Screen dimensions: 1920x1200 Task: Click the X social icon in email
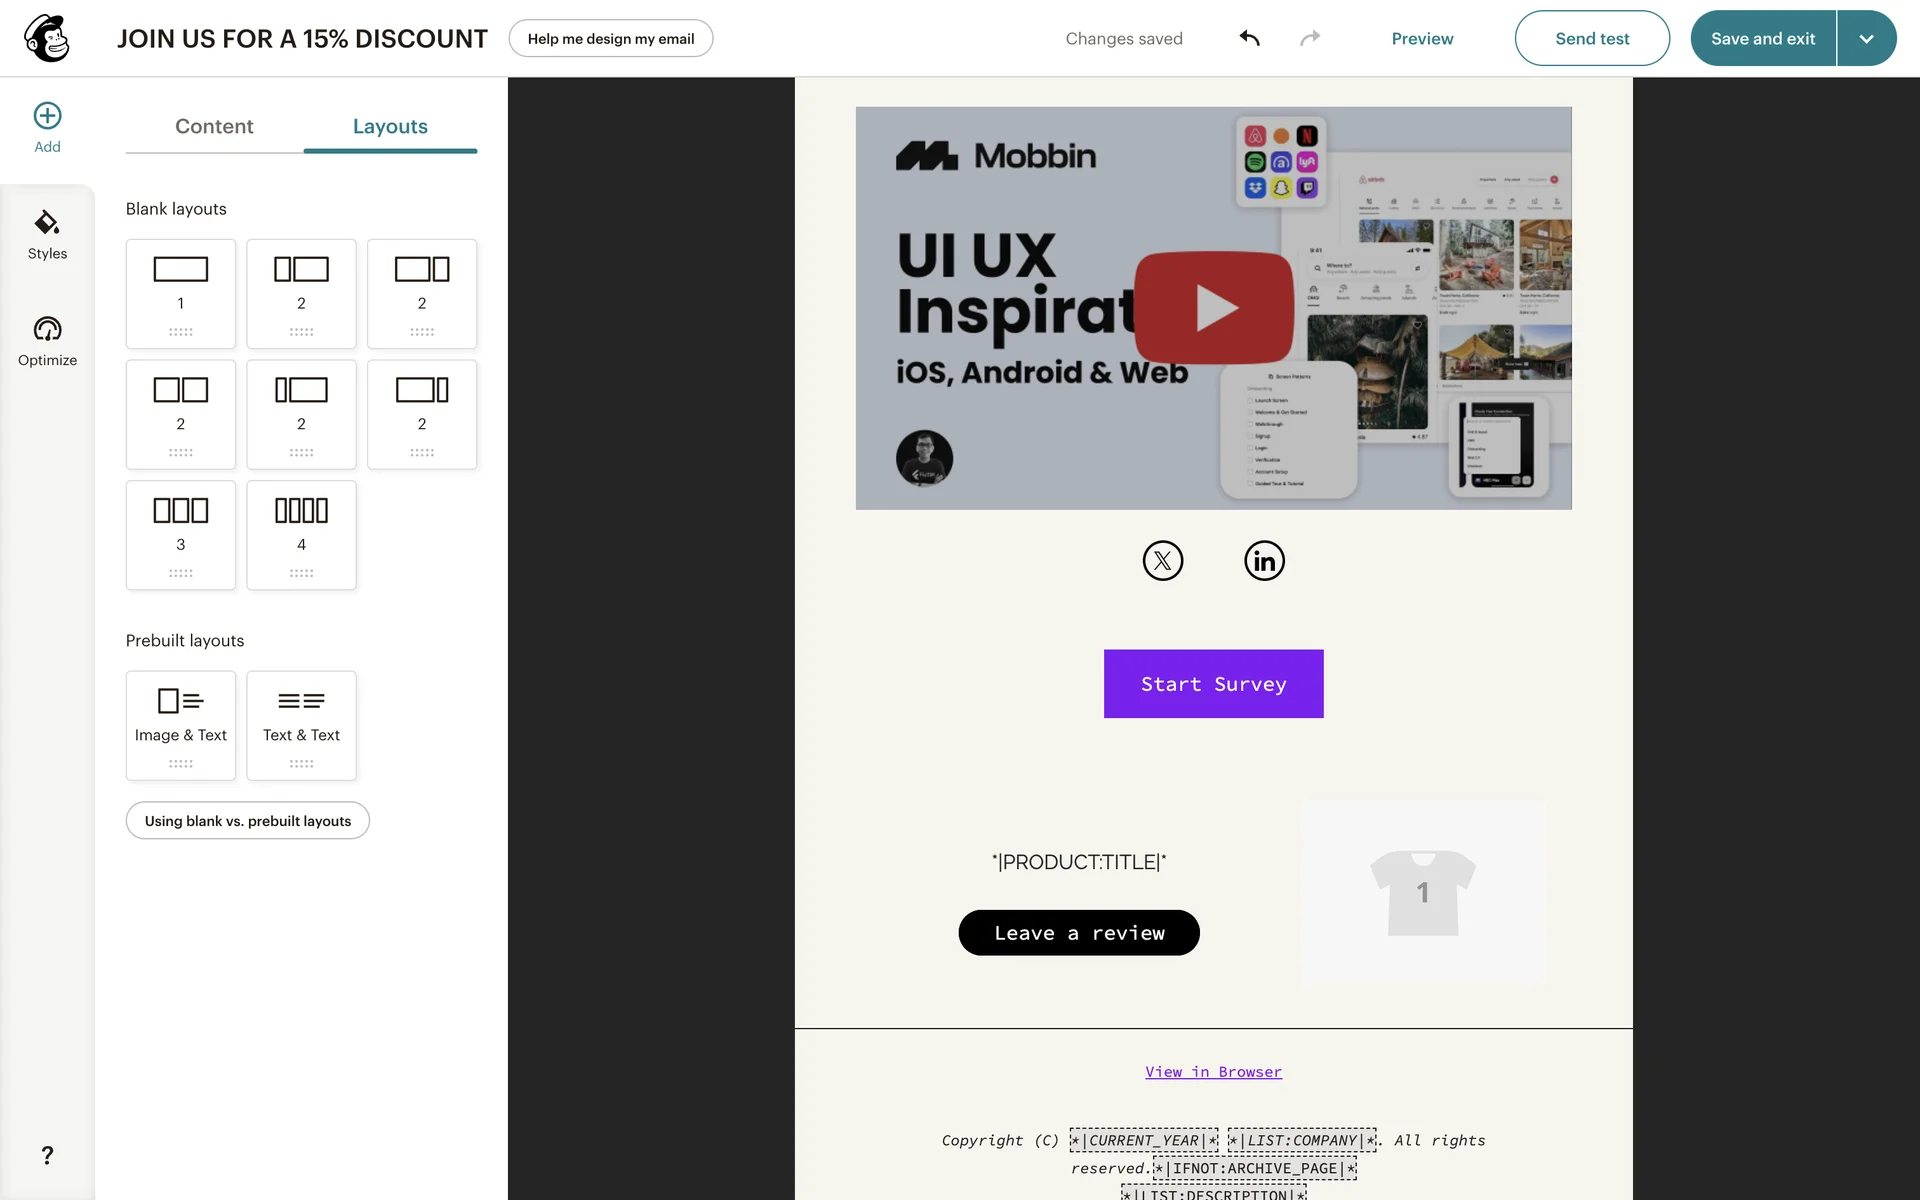coord(1163,561)
